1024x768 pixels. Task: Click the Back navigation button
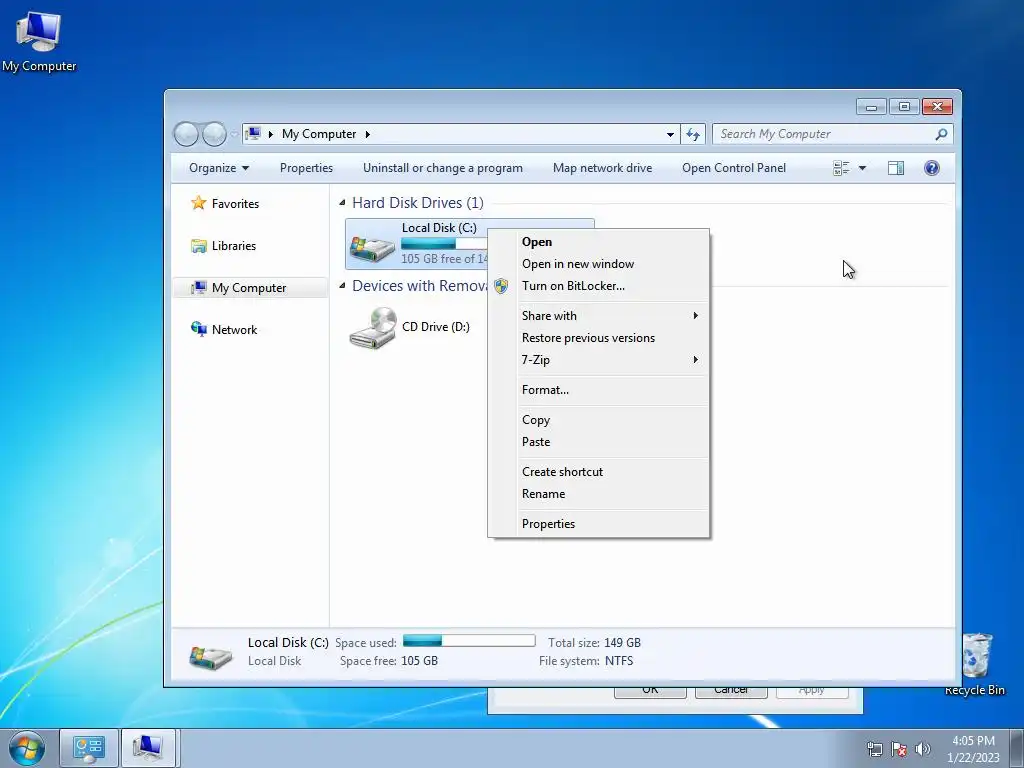click(x=186, y=134)
